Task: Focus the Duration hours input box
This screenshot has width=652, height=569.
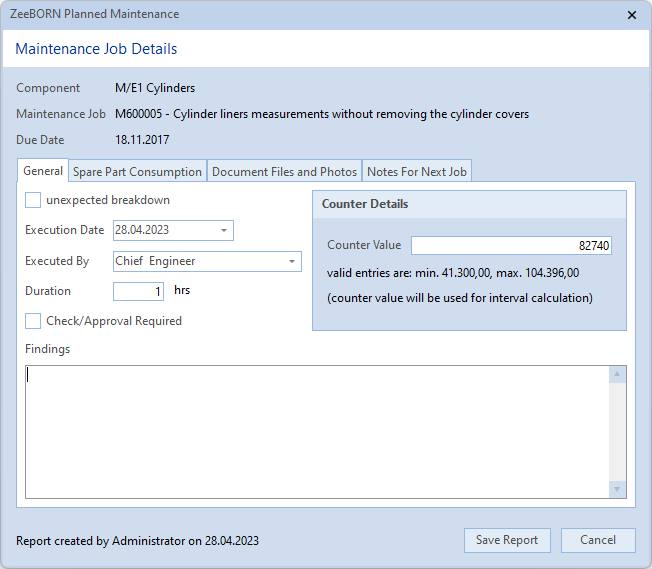Action: (x=138, y=292)
